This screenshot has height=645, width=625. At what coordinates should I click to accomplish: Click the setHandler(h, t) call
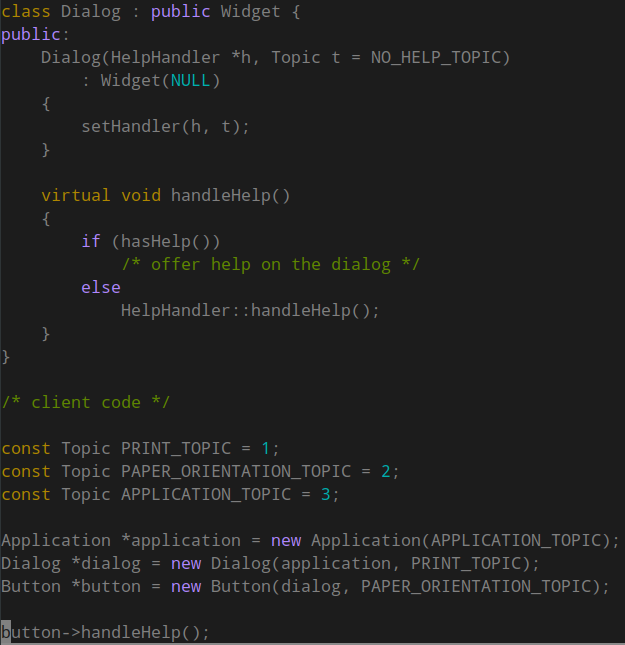(165, 126)
